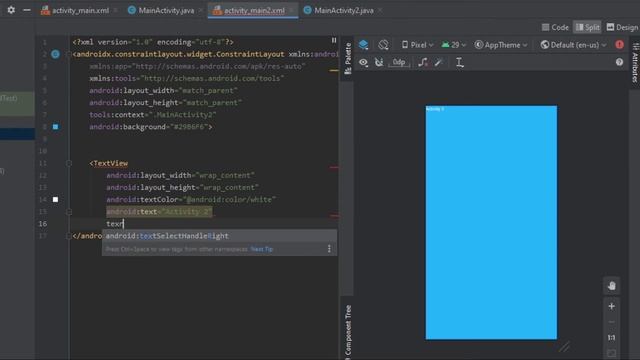Switch editor to Split view

tap(587, 27)
